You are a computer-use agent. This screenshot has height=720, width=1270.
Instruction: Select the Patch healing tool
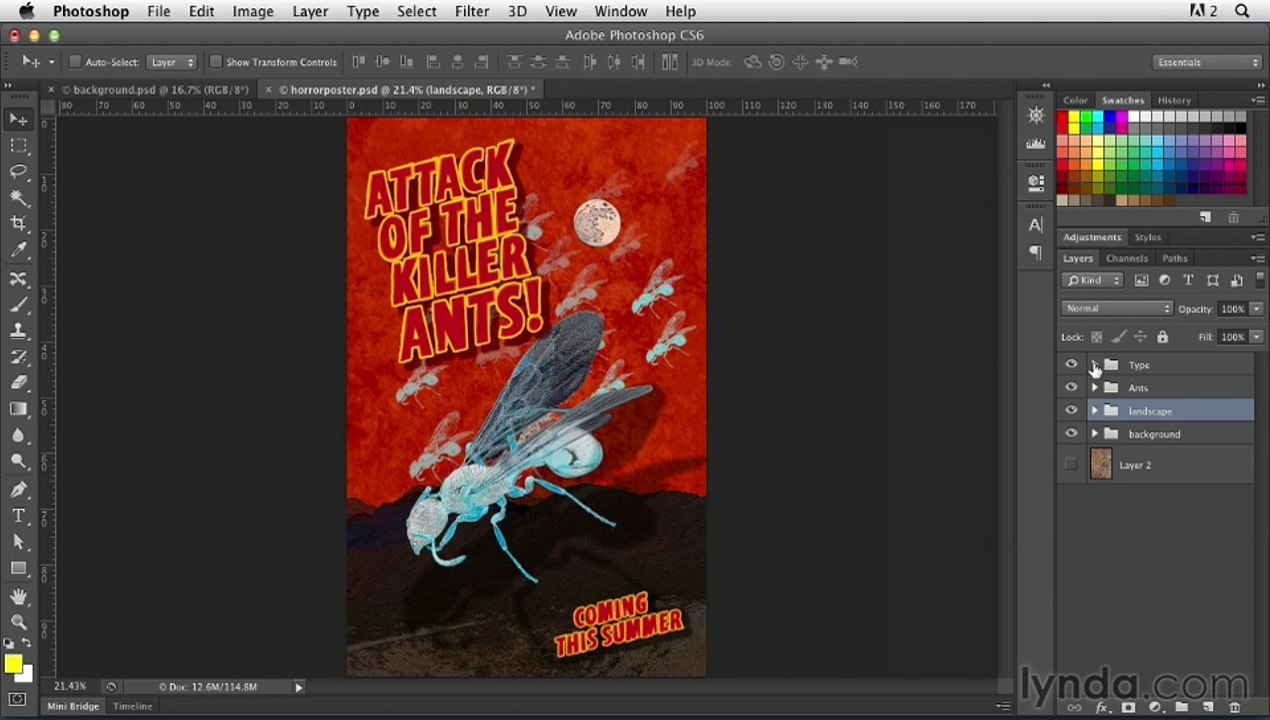coord(19,279)
